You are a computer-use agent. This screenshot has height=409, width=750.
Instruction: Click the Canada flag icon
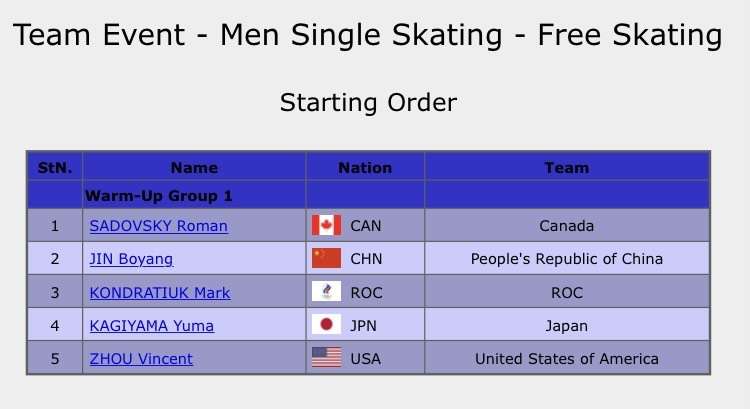pos(326,225)
